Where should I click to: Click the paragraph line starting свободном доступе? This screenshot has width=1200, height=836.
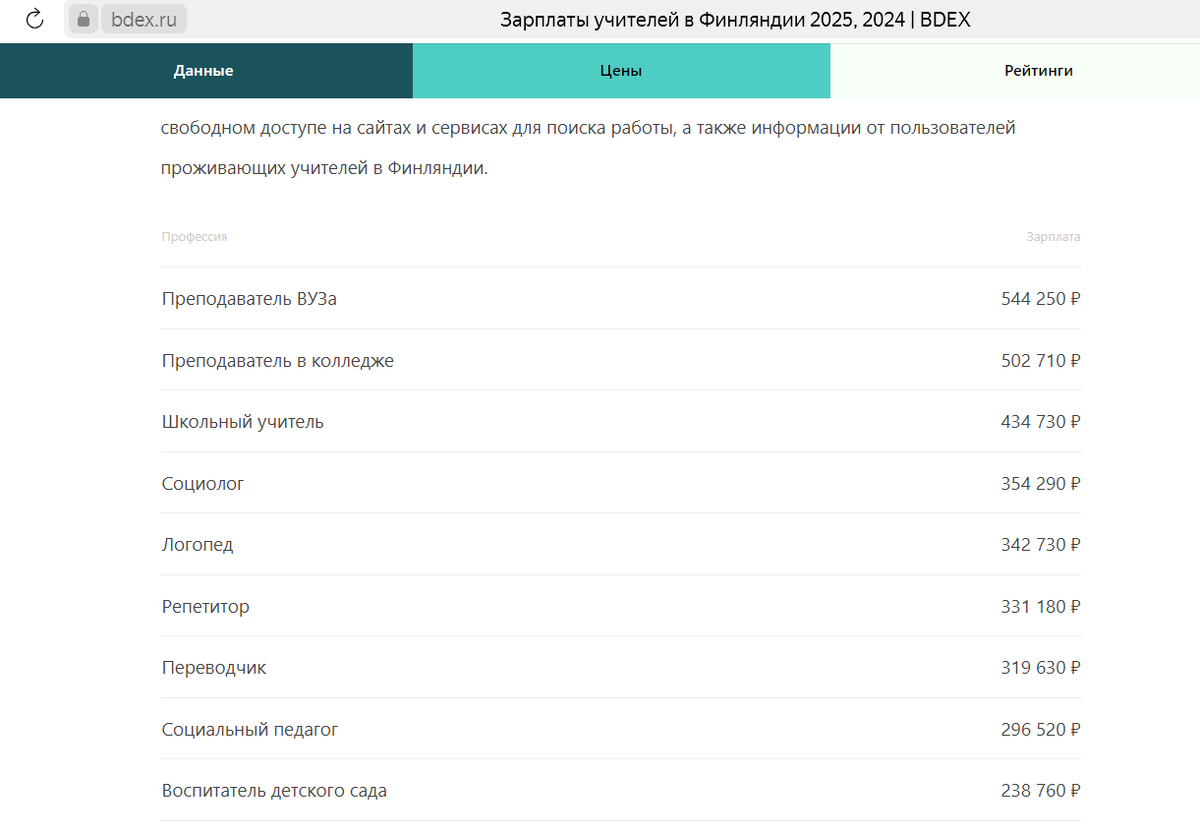[588, 128]
